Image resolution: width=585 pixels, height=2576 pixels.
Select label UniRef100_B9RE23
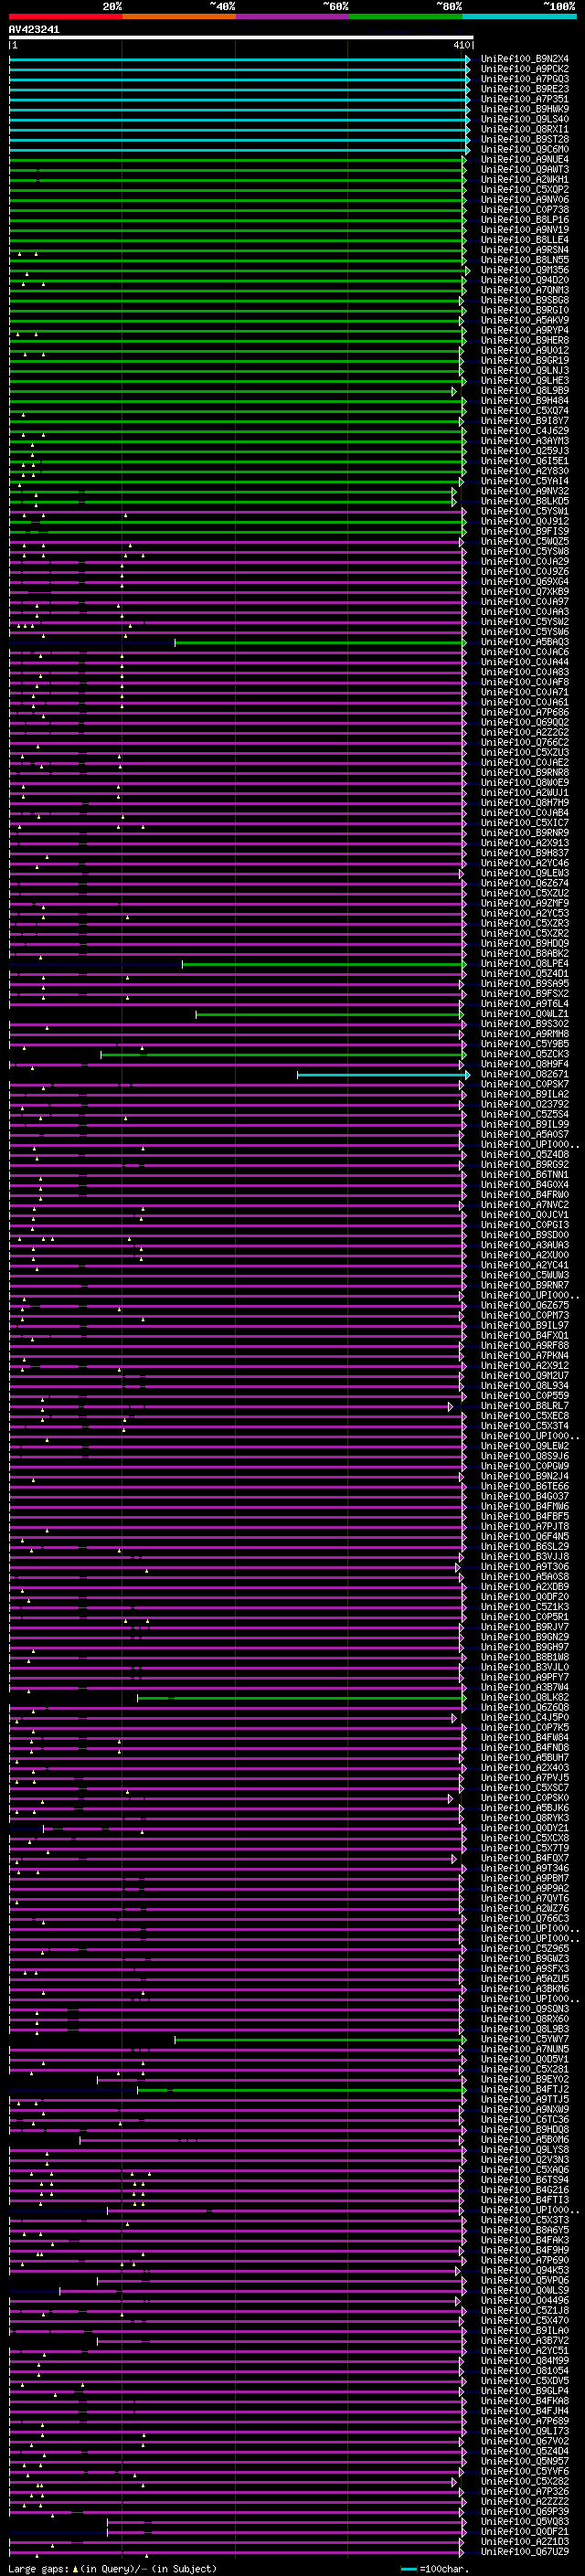[x=525, y=89]
